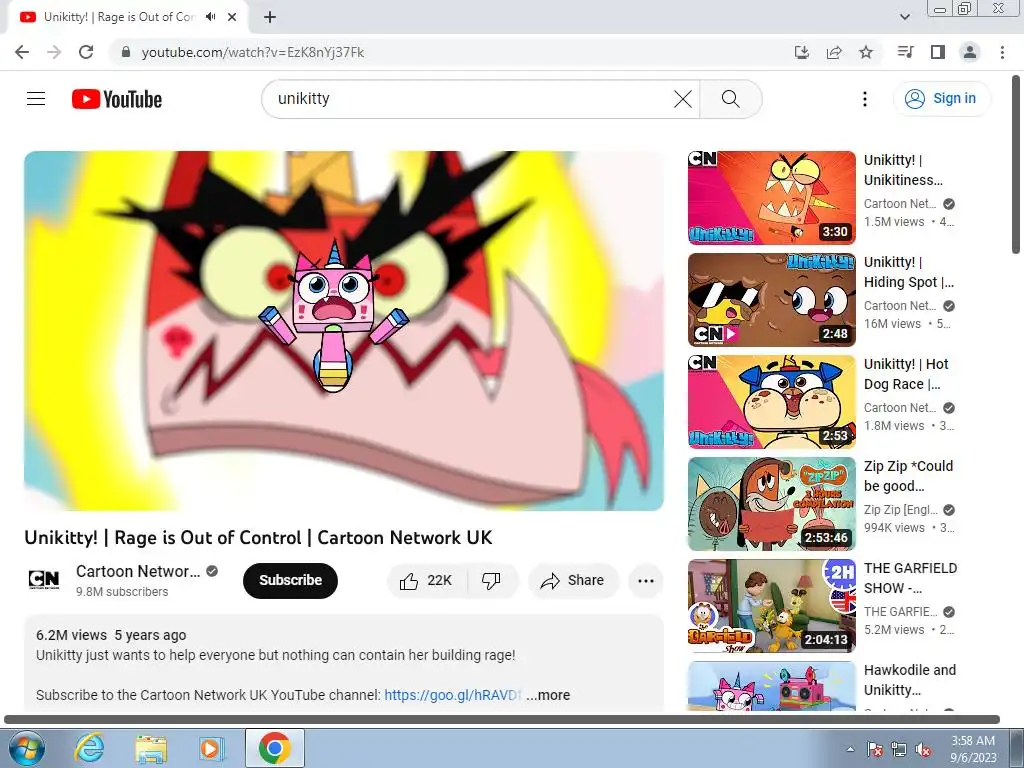Click the page vertical scrollbar

coord(1016,165)
